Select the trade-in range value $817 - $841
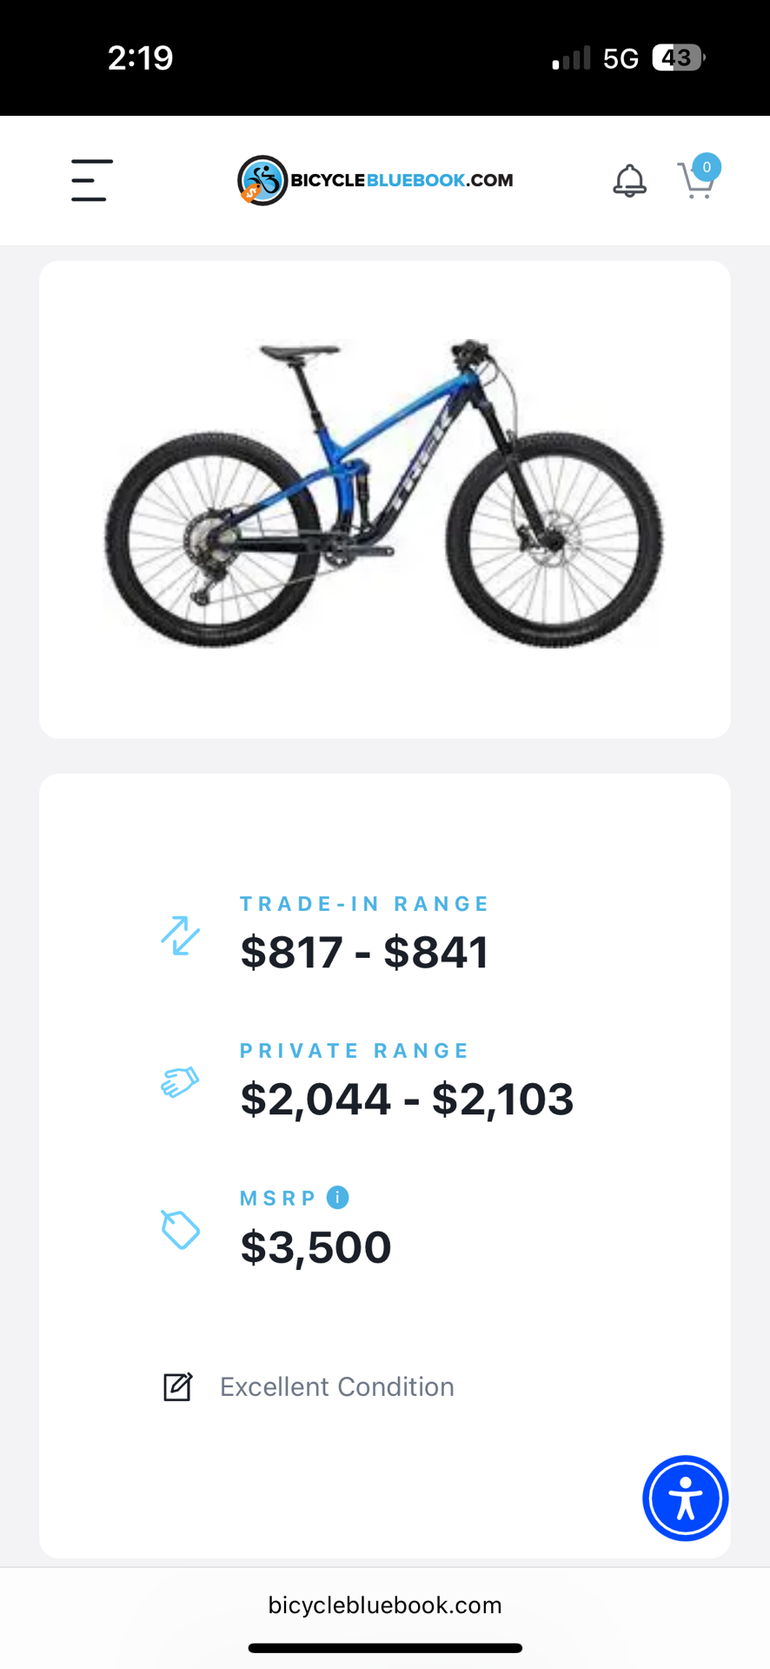Viewport: 770px width, 1669px height. point(364,952)
